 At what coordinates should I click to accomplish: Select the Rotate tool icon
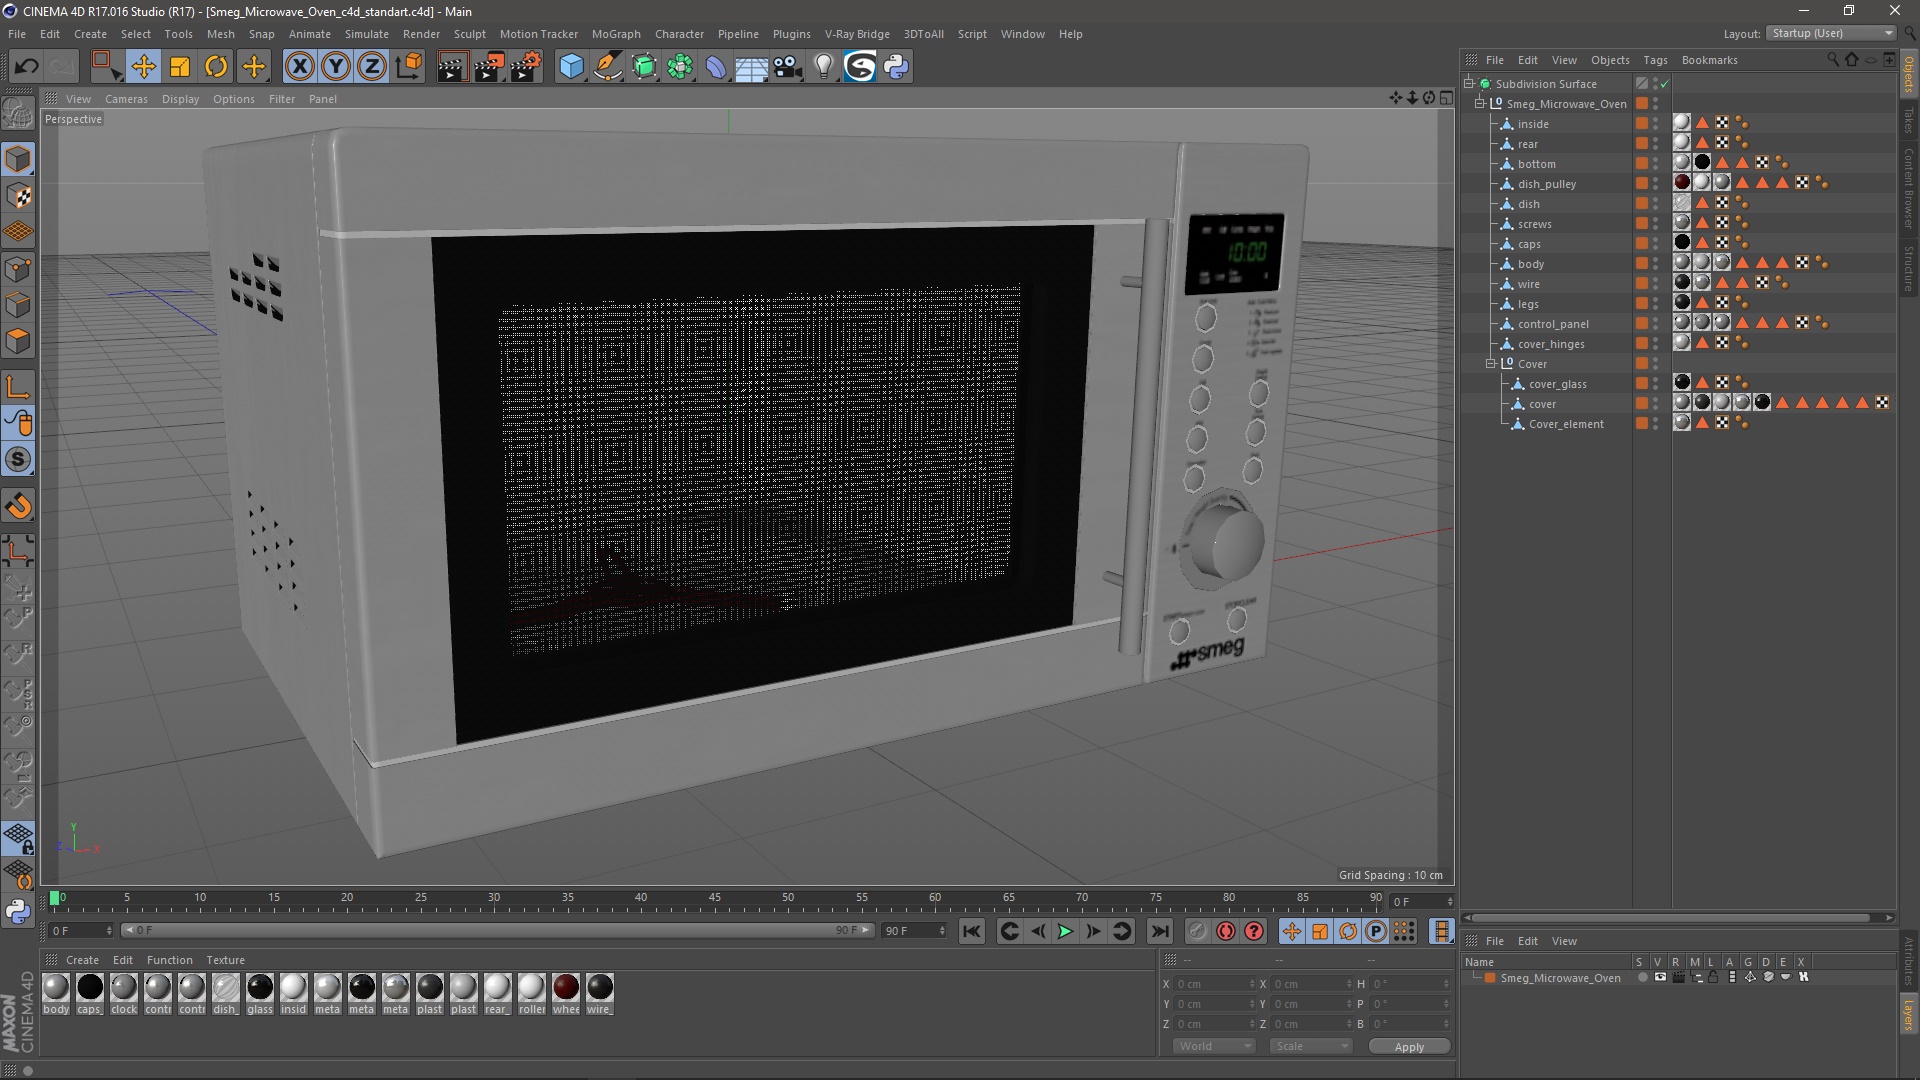(x=216, y=67)
